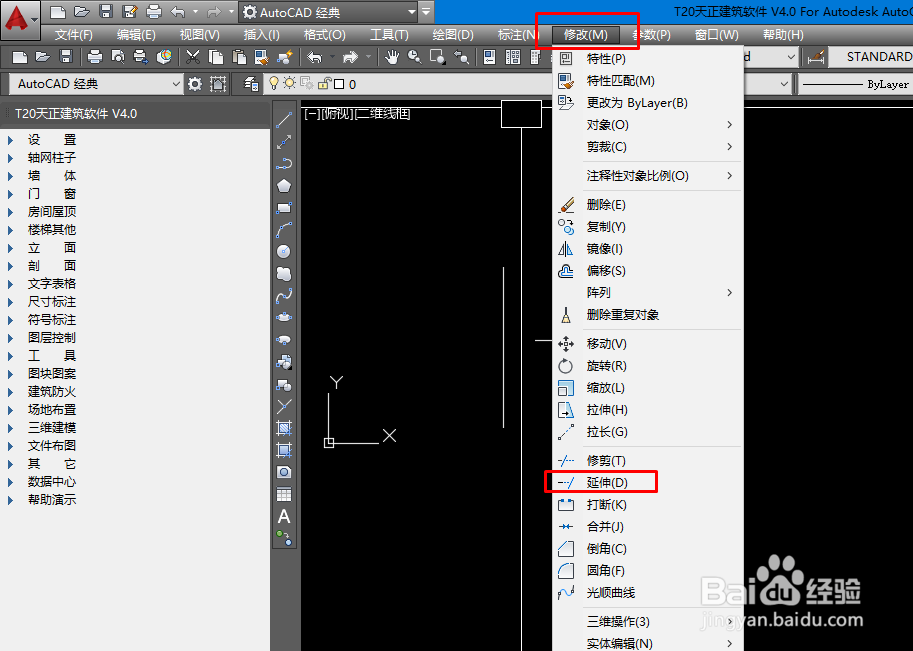Choose 镜像(I) menu entry

[x=647, y=249]
